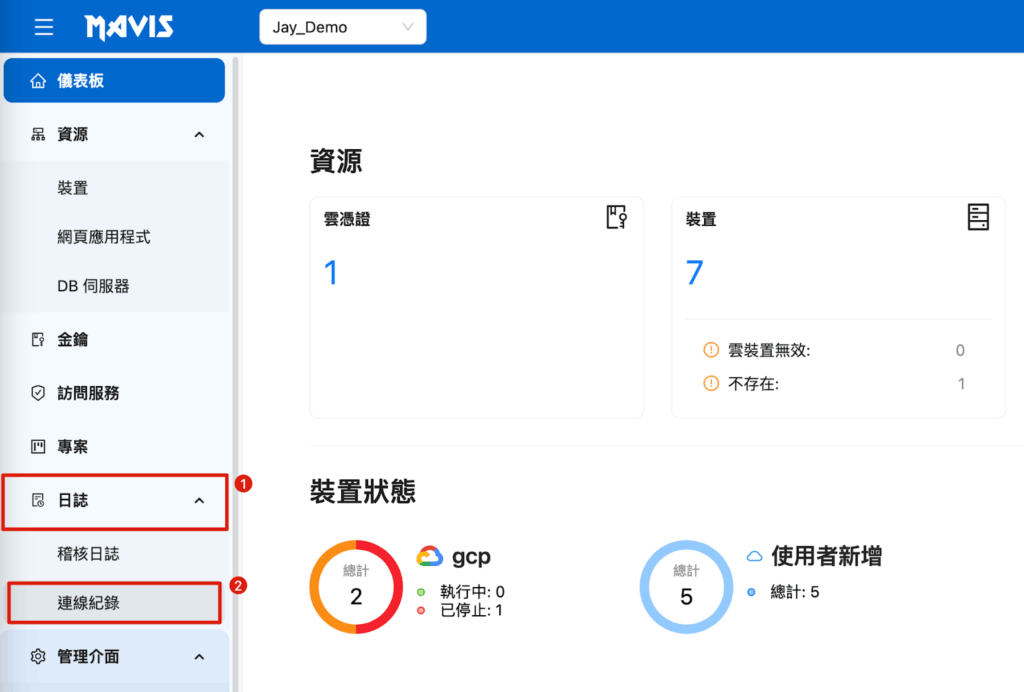The image size is (1024, 692).
Task: Click the cloud credential icon in 雲憑證 card
Action: [616, 218]
